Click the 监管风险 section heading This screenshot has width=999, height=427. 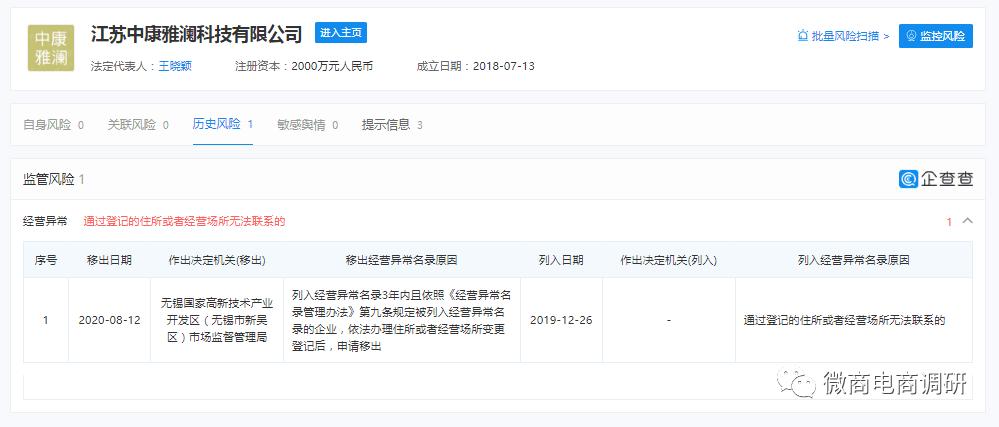tap(48, 179)
